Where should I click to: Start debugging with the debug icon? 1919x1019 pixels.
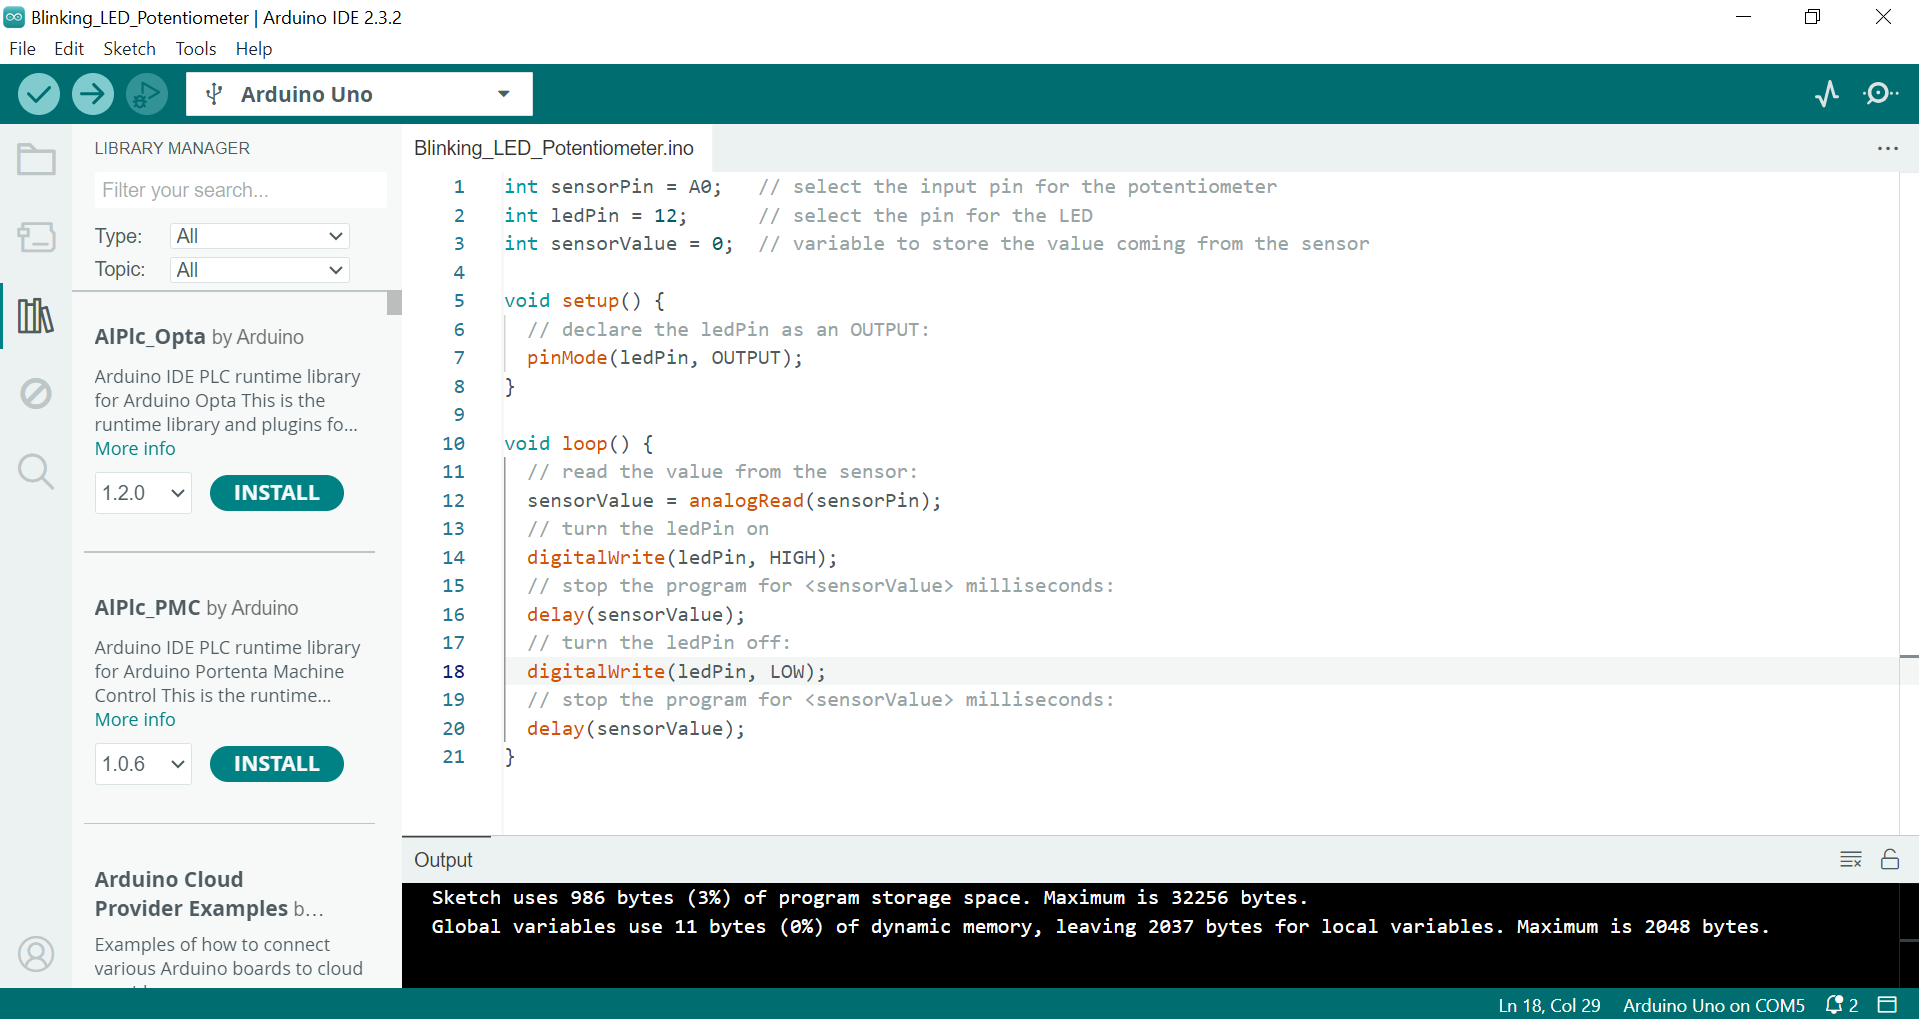[x=146, y=94]
